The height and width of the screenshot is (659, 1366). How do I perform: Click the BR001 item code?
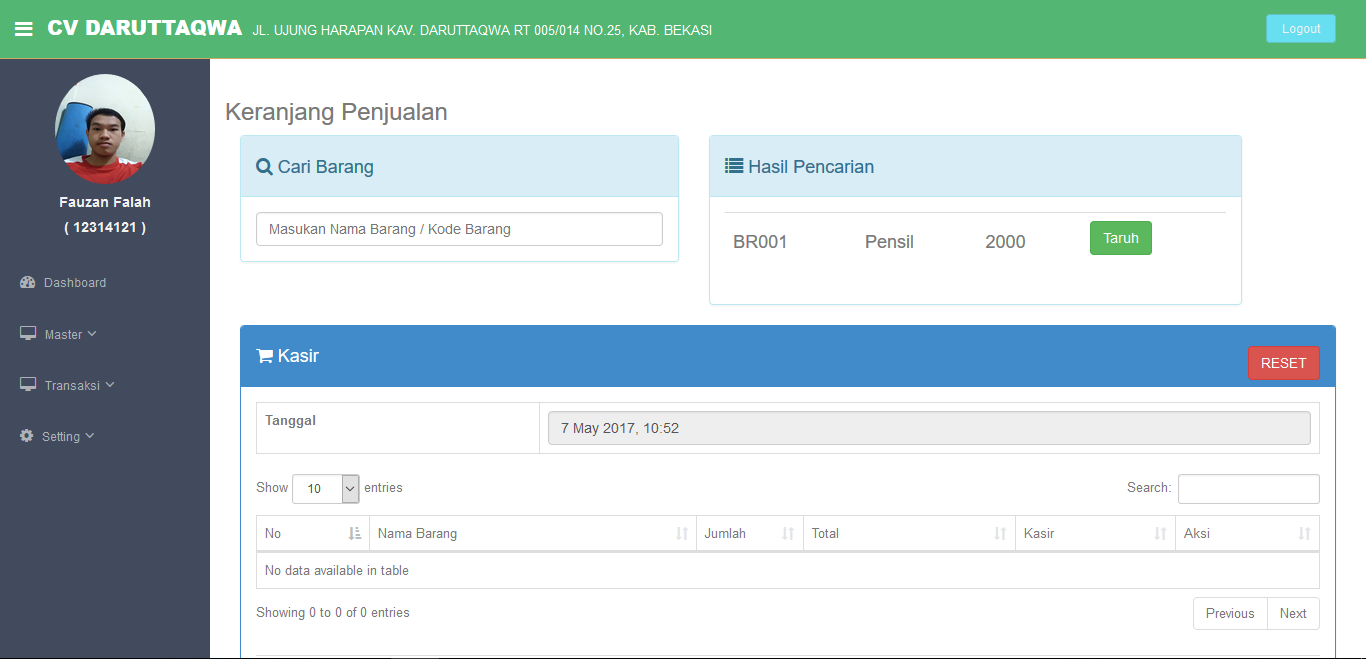[x=760, y=242]
